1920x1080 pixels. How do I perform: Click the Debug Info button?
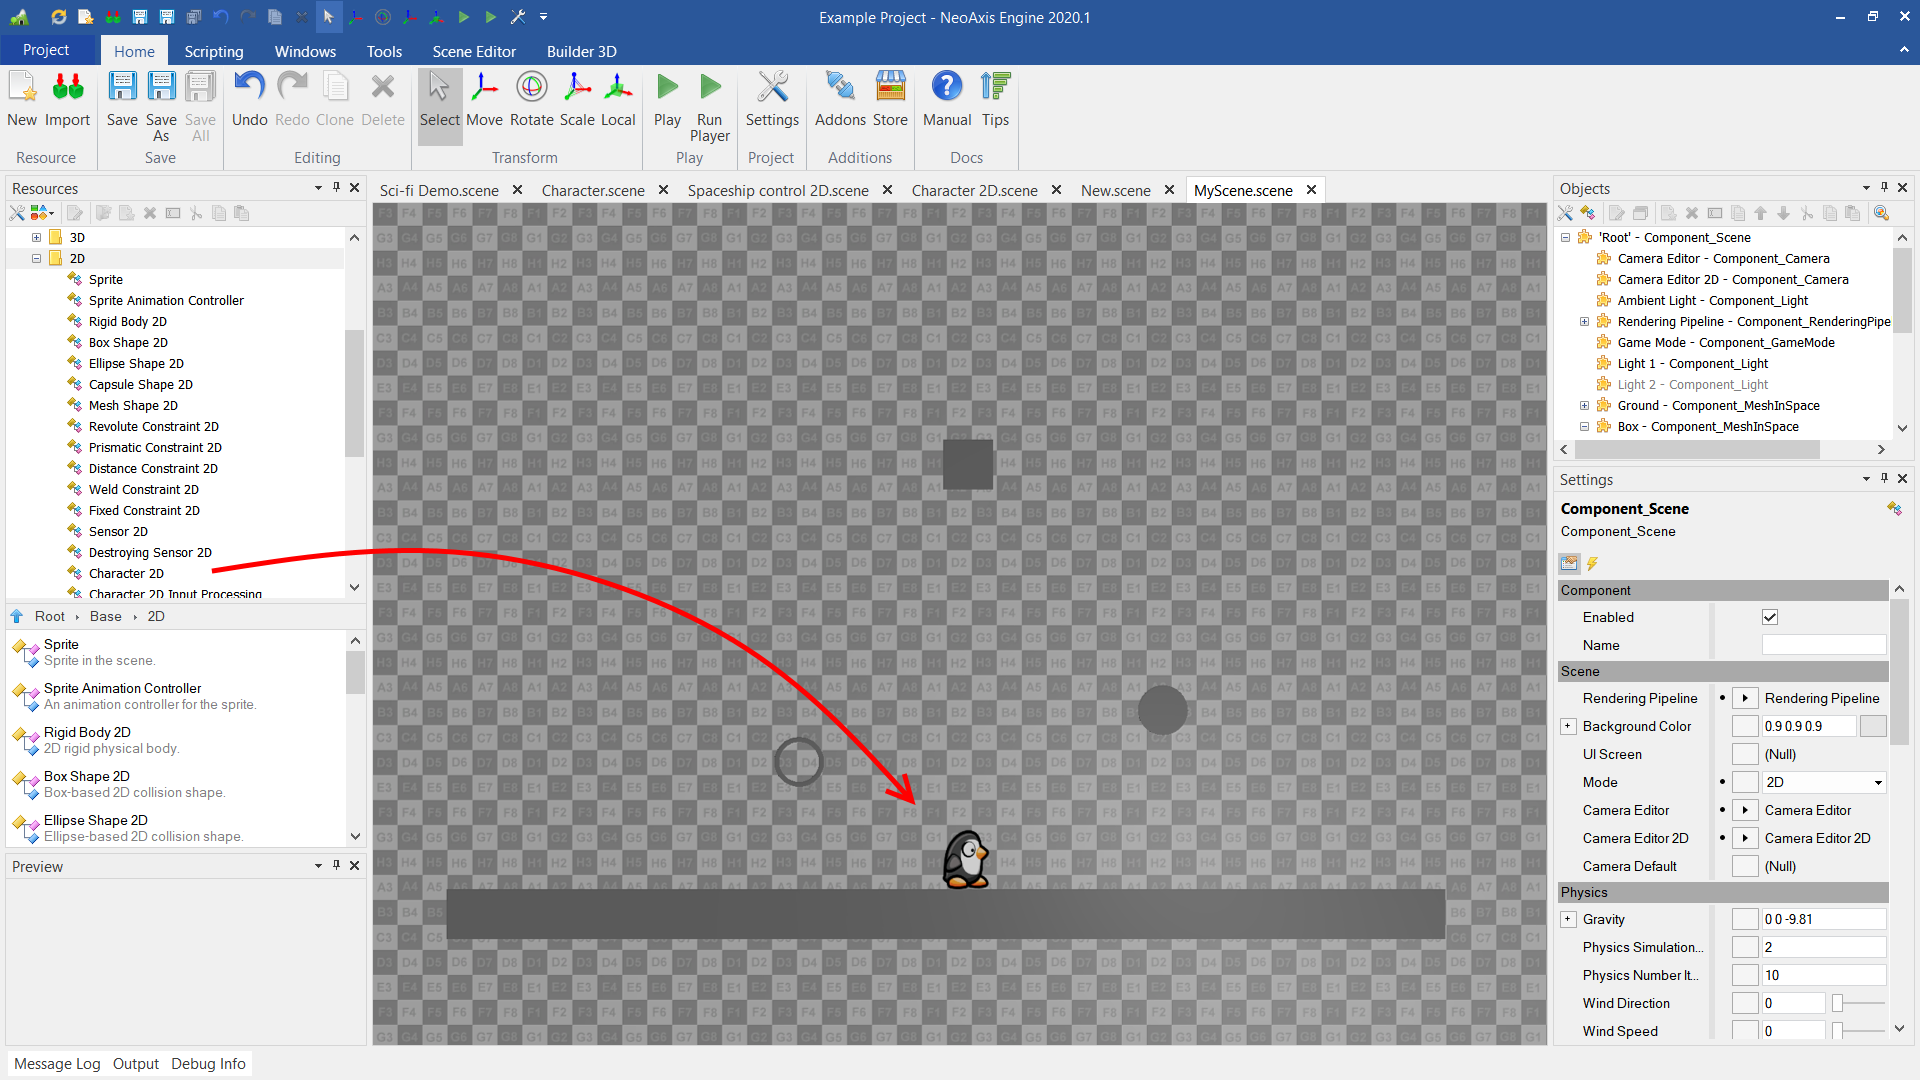click(208, 1063)
